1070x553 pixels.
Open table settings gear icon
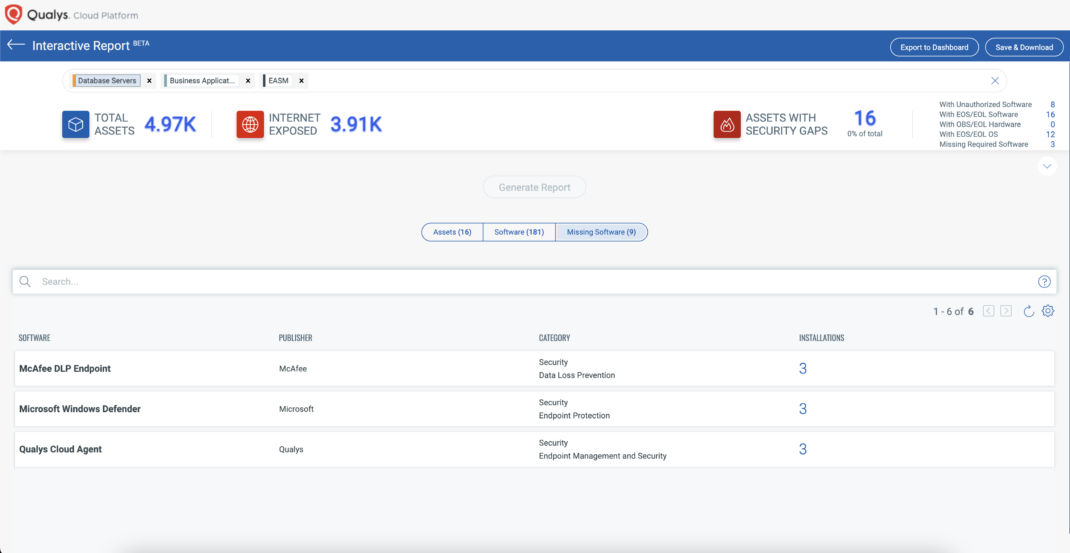pyautogui.click(x=1047, y=311)
